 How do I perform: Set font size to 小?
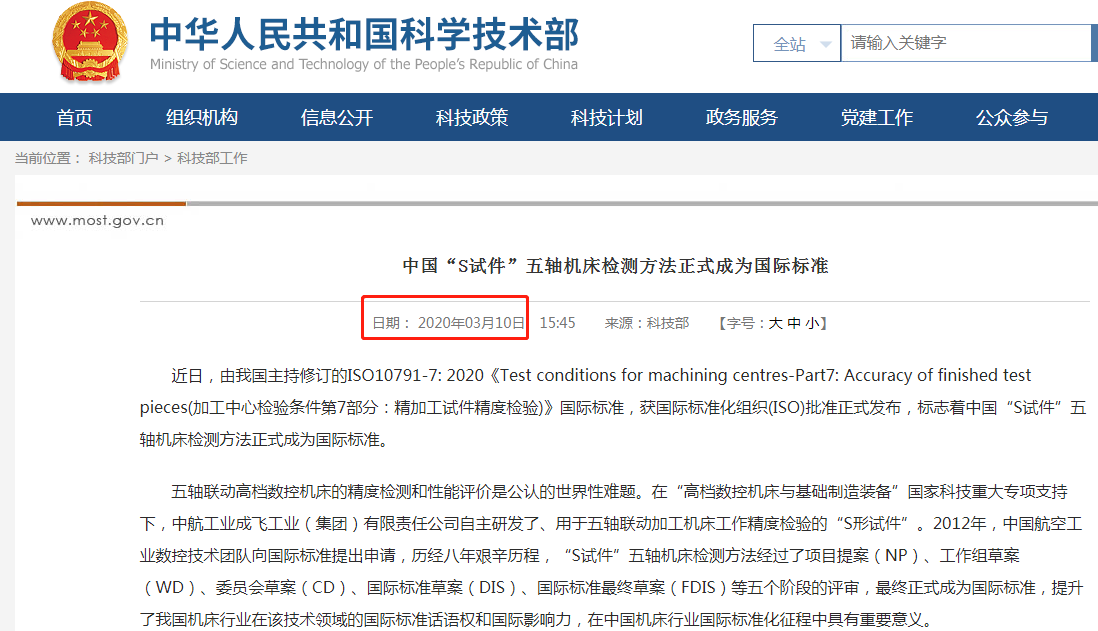[812, 323]
